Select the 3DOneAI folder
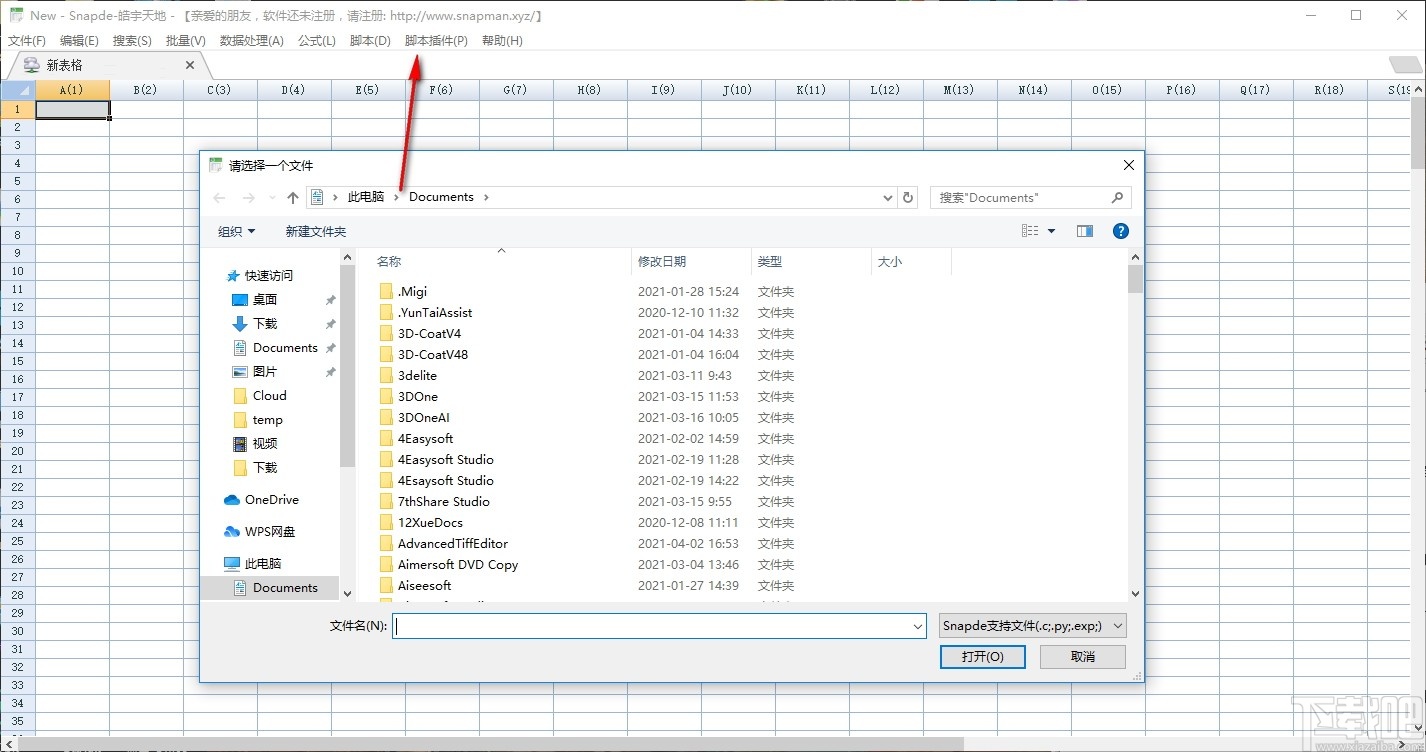Screen dimensions: 1426x752 414,417
